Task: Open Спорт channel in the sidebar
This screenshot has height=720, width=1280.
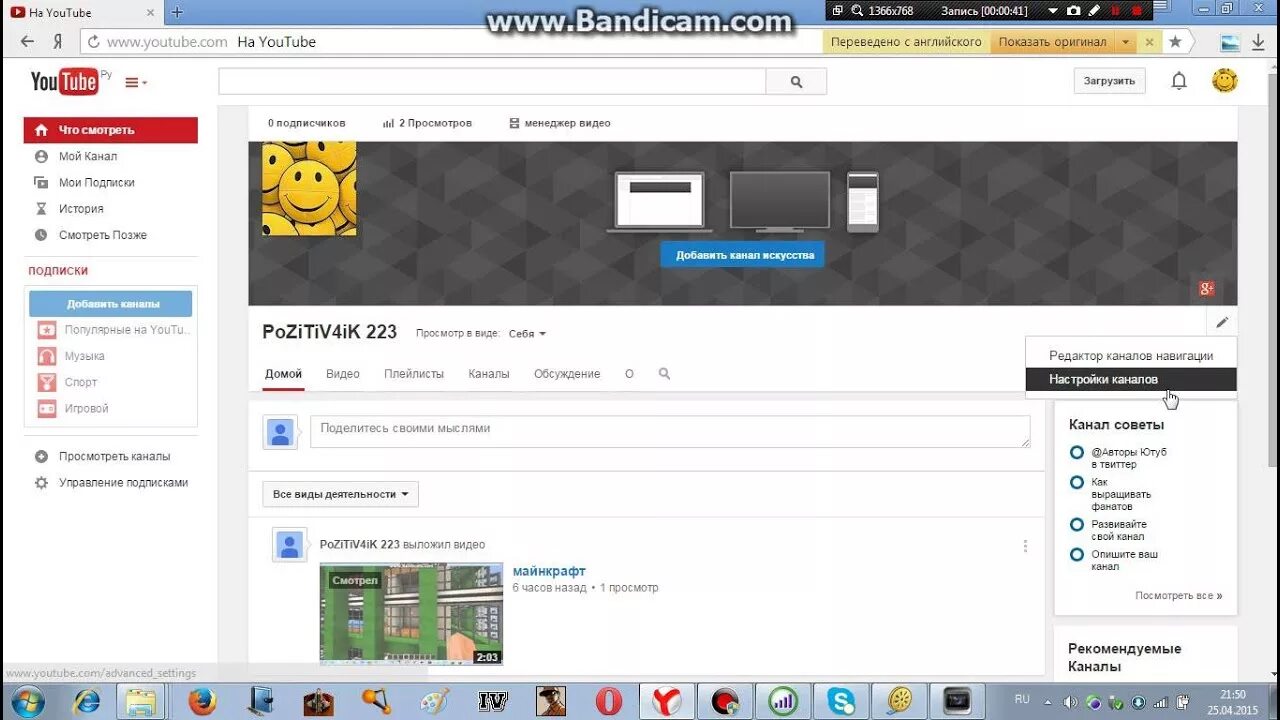Action: [x=81, y=382]
